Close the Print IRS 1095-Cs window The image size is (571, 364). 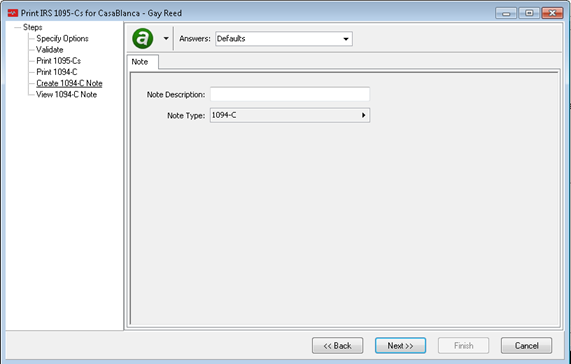[x=552, y=13]
